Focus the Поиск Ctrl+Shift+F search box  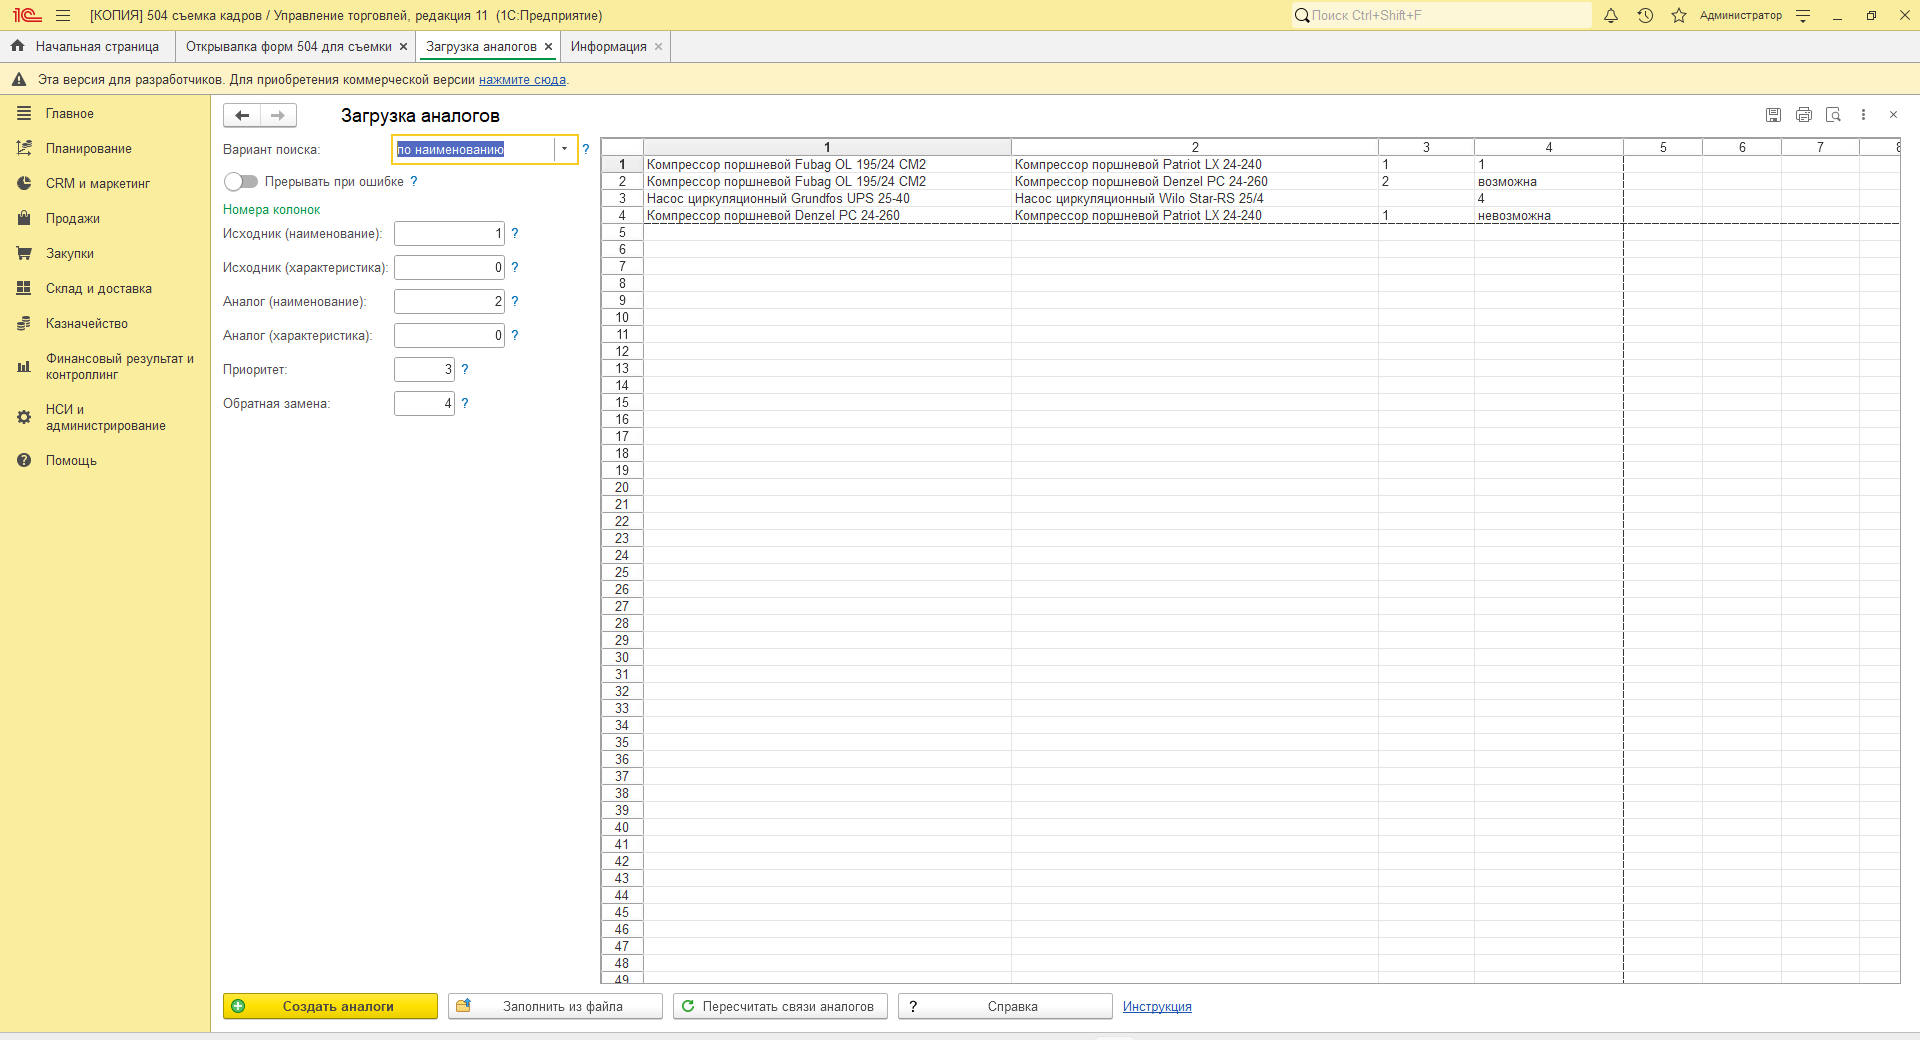click(1440, 15)
